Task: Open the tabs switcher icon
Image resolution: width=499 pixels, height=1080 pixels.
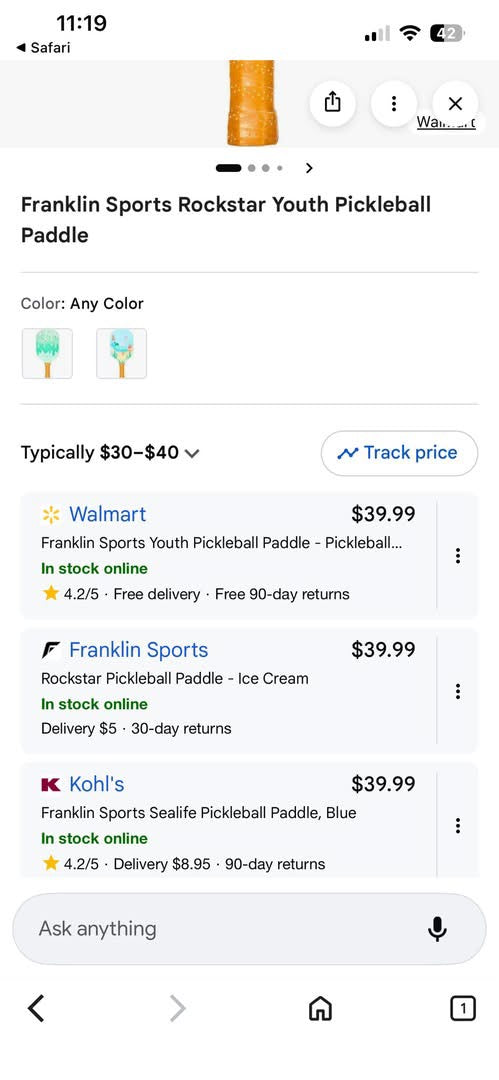Action: coord(462,1009)
